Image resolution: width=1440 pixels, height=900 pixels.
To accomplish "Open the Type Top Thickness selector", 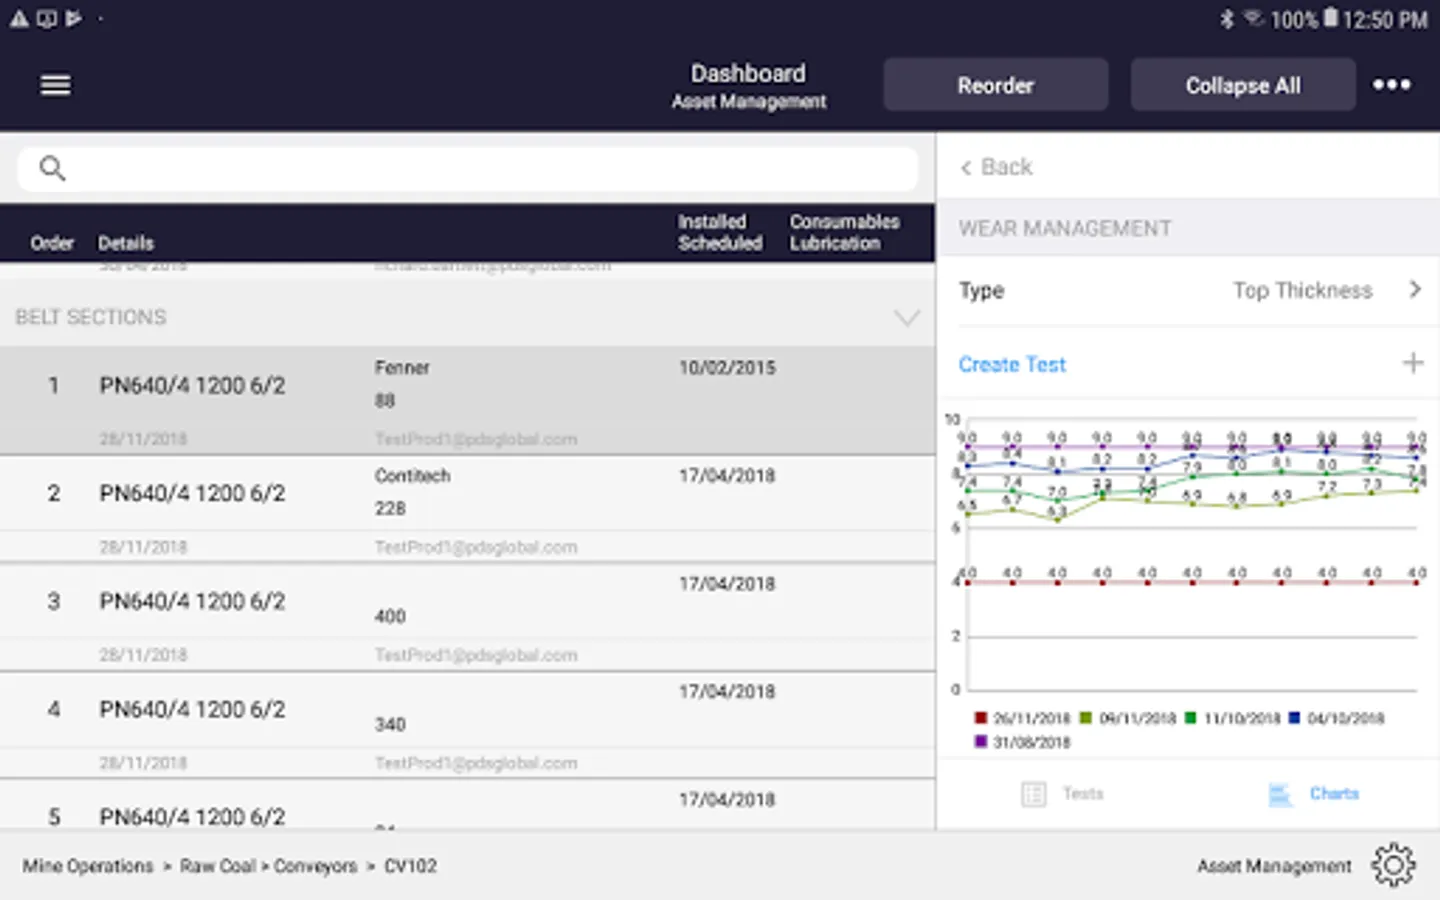I will (x=1188, y=290).
